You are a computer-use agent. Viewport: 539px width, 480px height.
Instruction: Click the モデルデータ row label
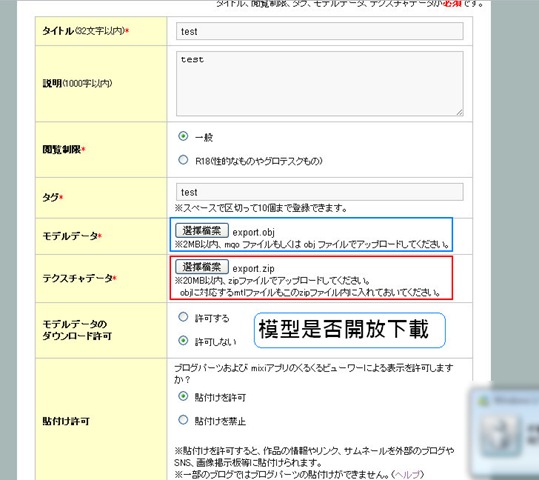point(72,236)
